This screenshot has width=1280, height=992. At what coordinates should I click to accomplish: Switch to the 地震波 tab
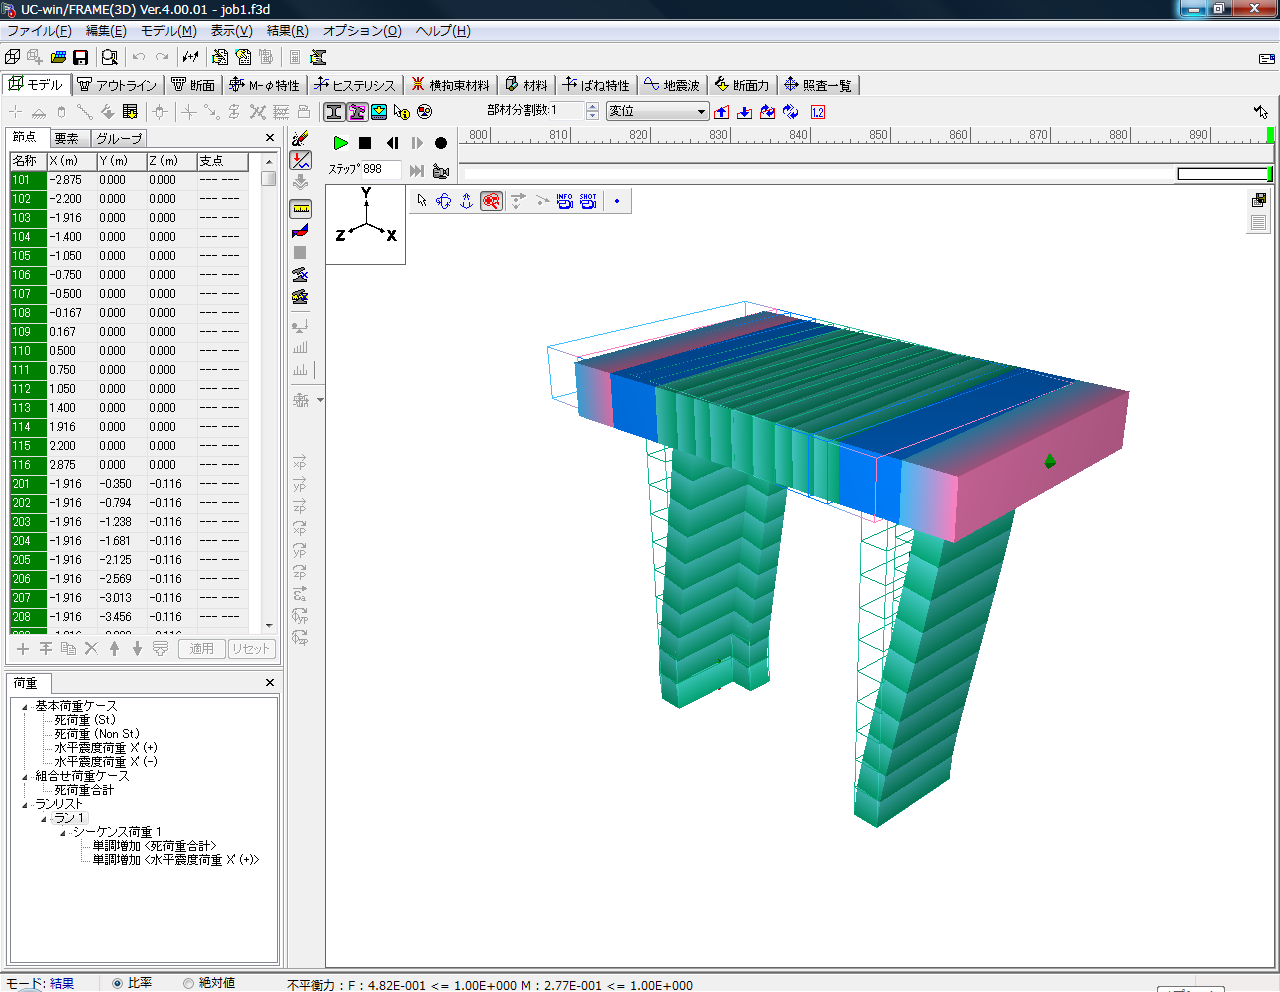672,85
